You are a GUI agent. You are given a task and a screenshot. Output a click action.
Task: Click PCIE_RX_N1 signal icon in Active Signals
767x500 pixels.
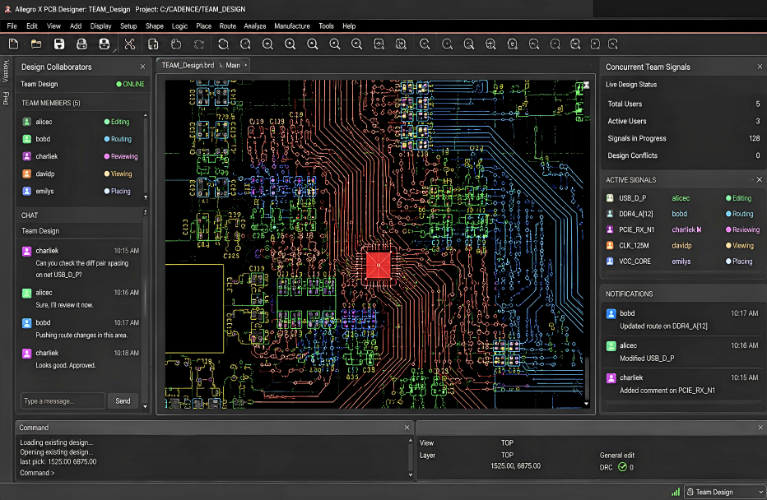[610, 229]
